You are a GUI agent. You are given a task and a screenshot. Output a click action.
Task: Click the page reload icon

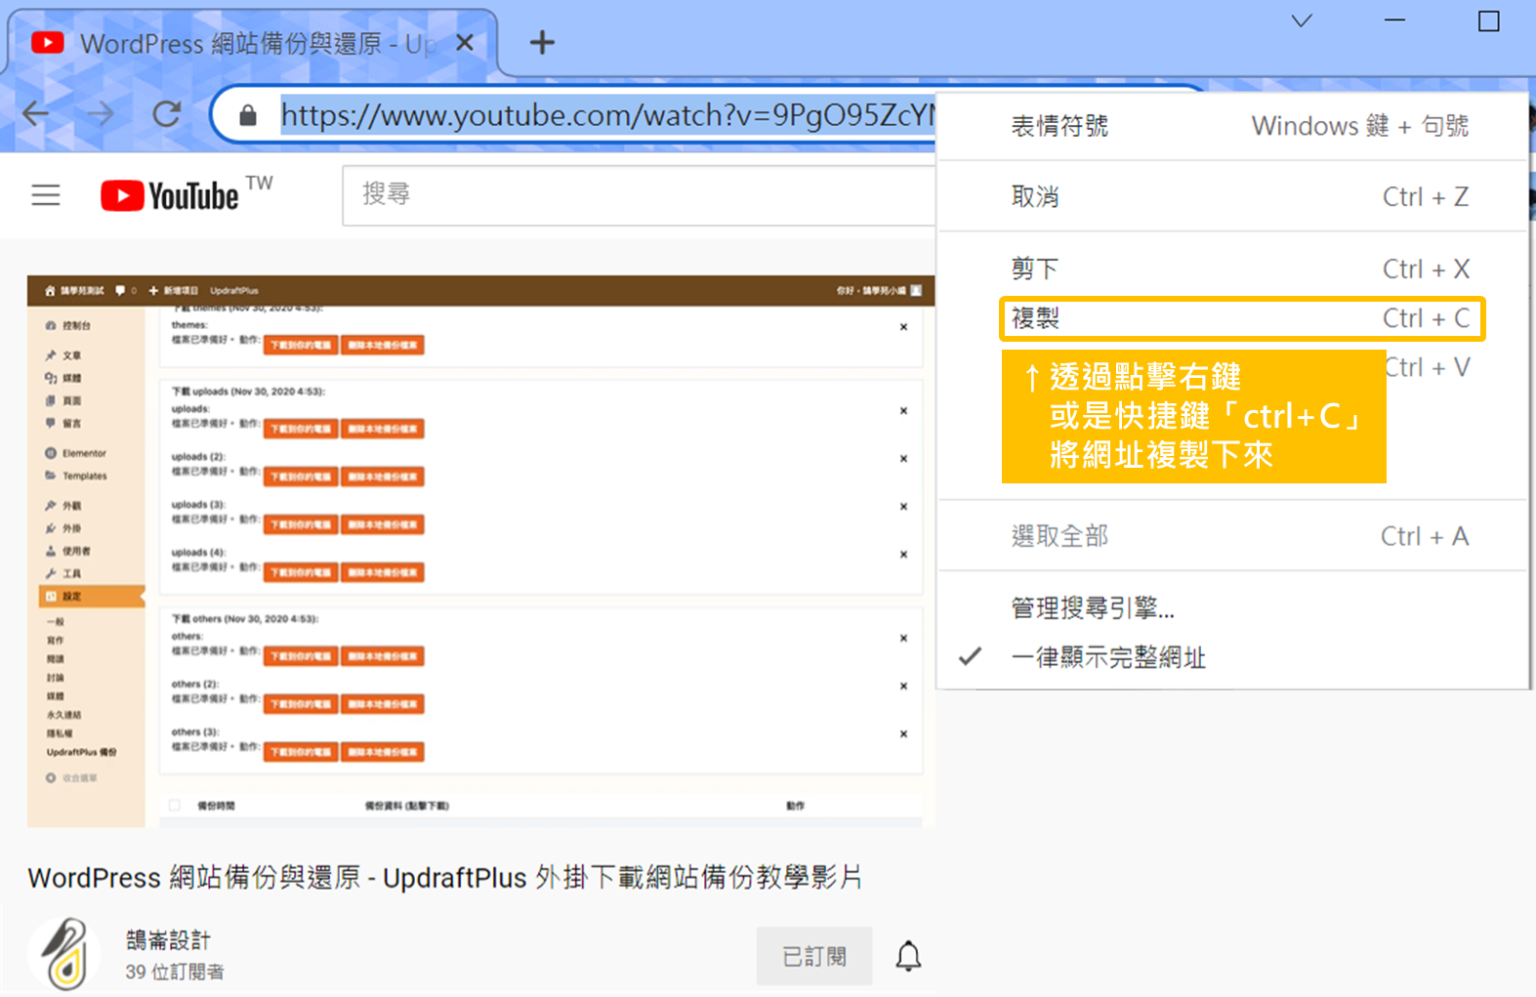click(x=166, y=113)
